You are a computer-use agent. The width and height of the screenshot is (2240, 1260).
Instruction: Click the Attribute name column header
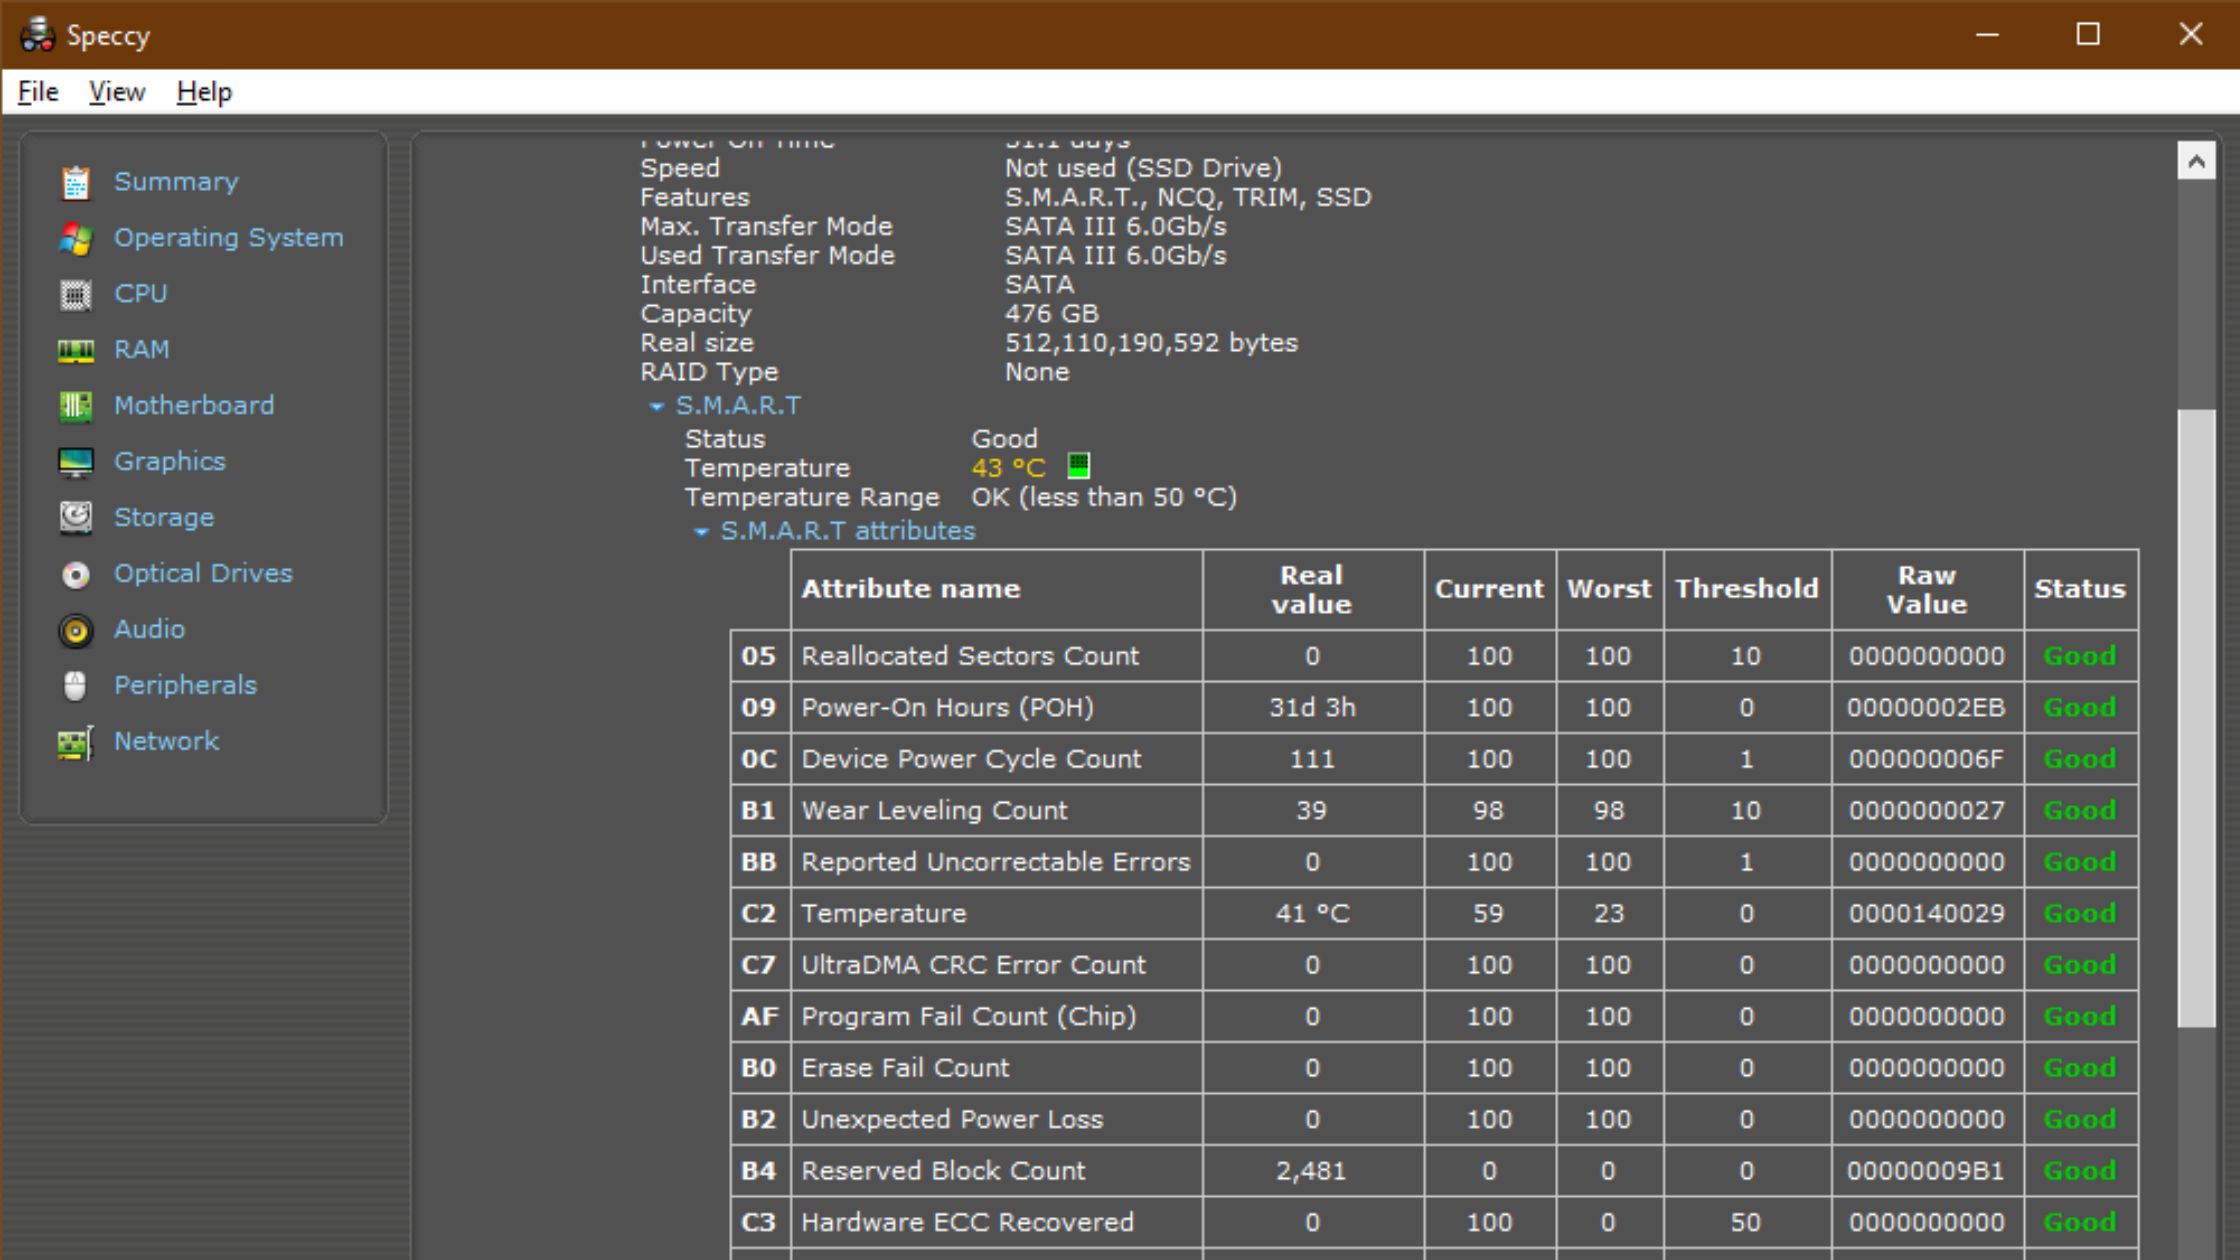coord(996,589)
